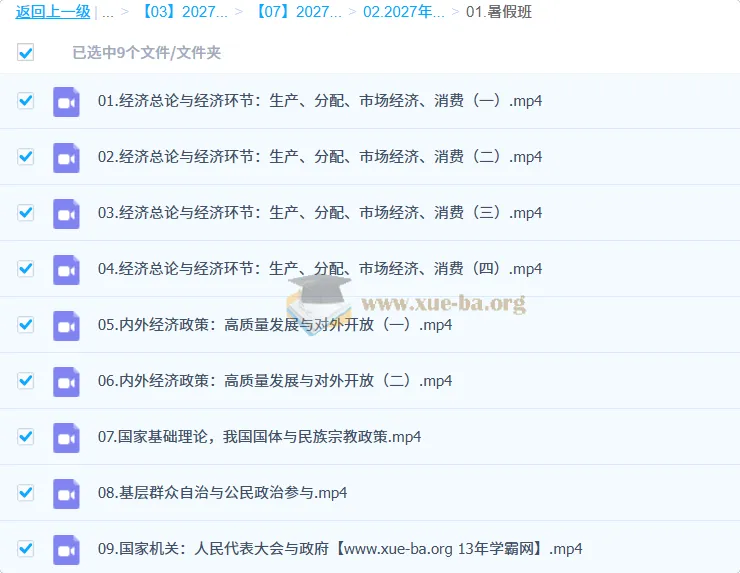Open 07.国家基础理论，我国国体与民族宗教政策.mp4

tap(260, 437)
